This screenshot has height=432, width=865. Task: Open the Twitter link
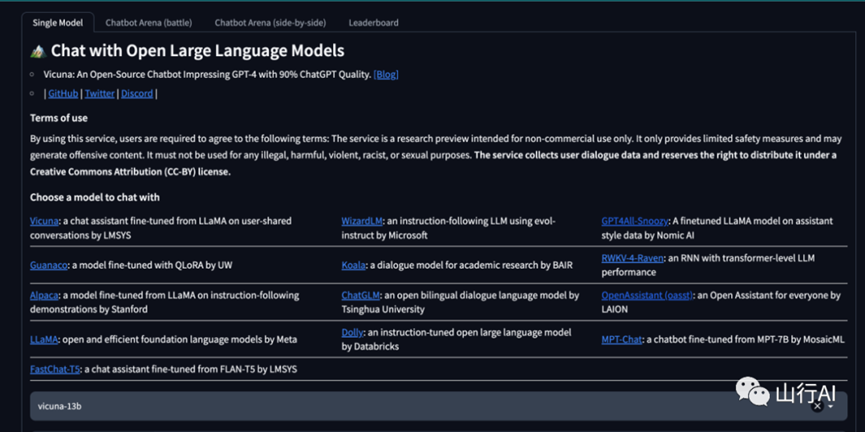99,93
